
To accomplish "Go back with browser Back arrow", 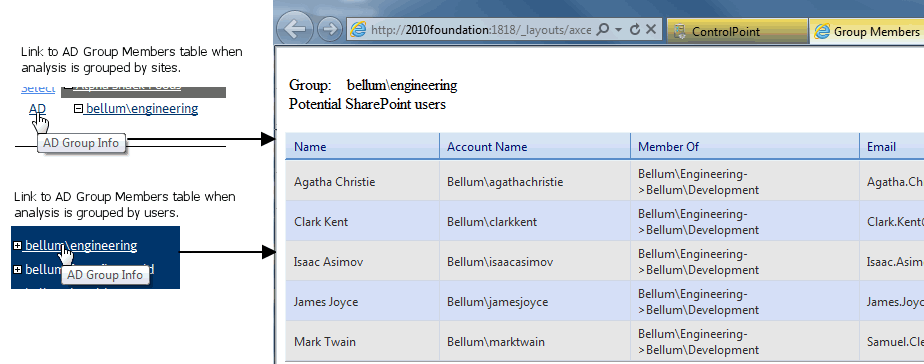I will tap(294, 29).
